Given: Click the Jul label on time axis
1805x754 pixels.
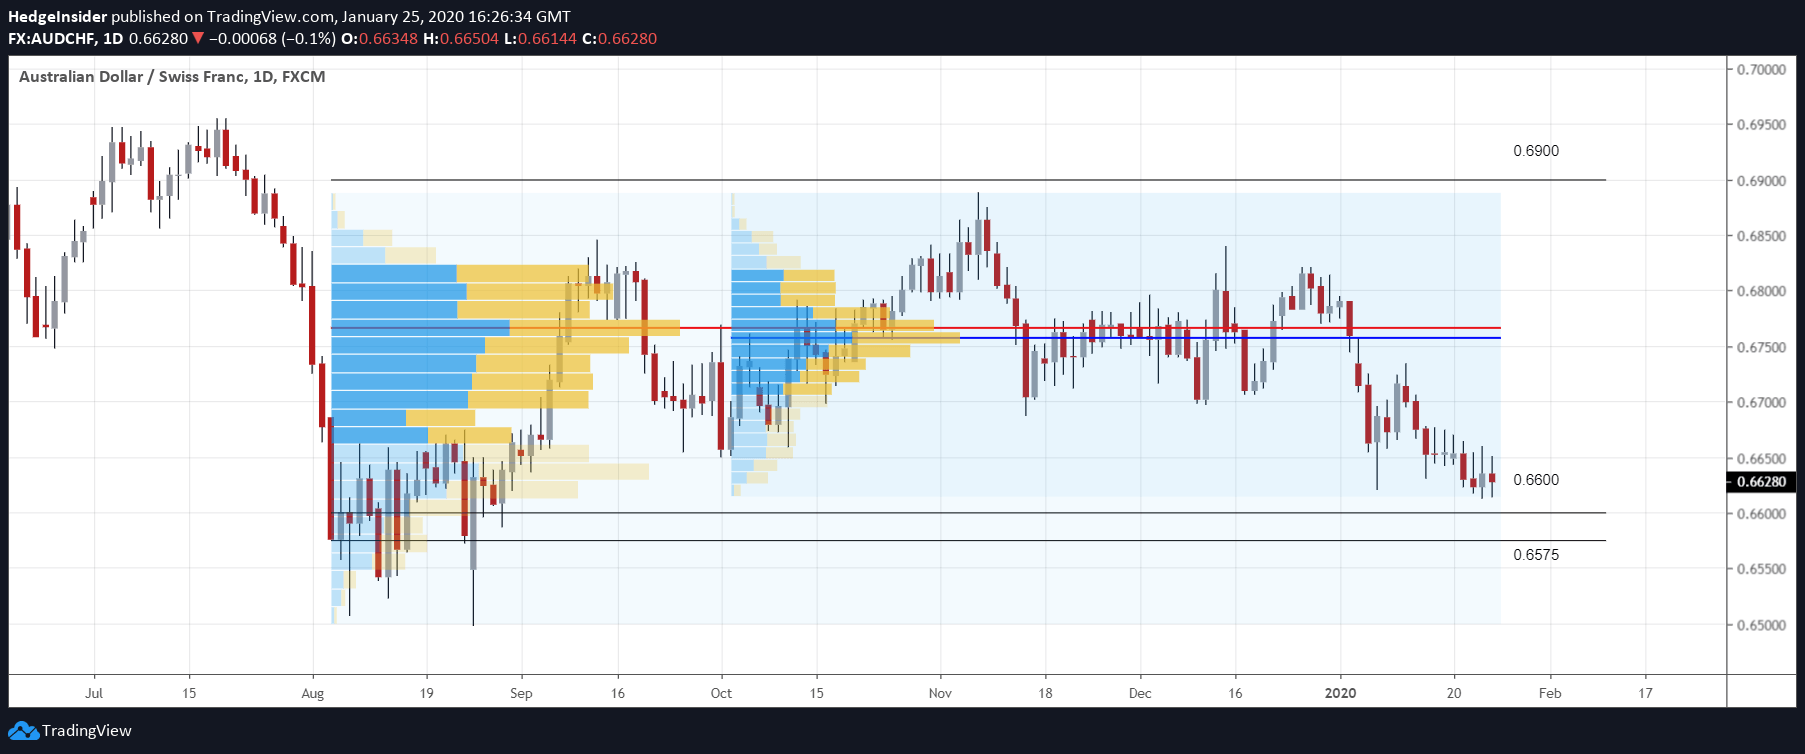Looking at the screenshot, I should tap(94, 693).
